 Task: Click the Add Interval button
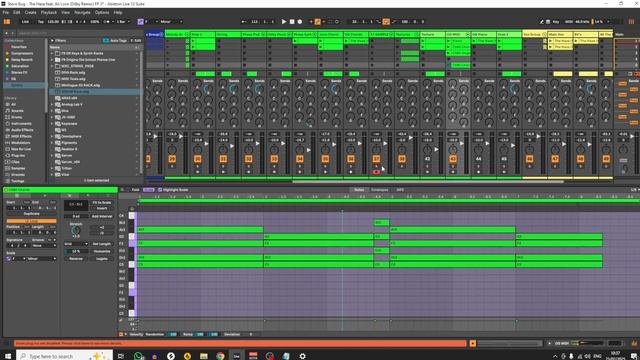pyautogui.click(x=102, y=216)
